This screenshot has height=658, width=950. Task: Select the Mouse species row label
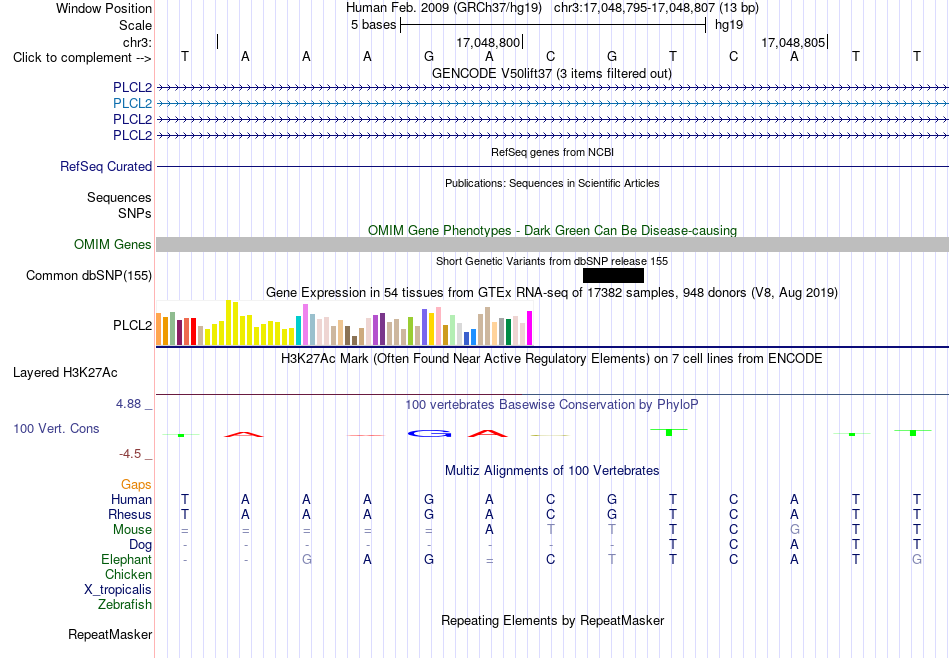[132, 530]
